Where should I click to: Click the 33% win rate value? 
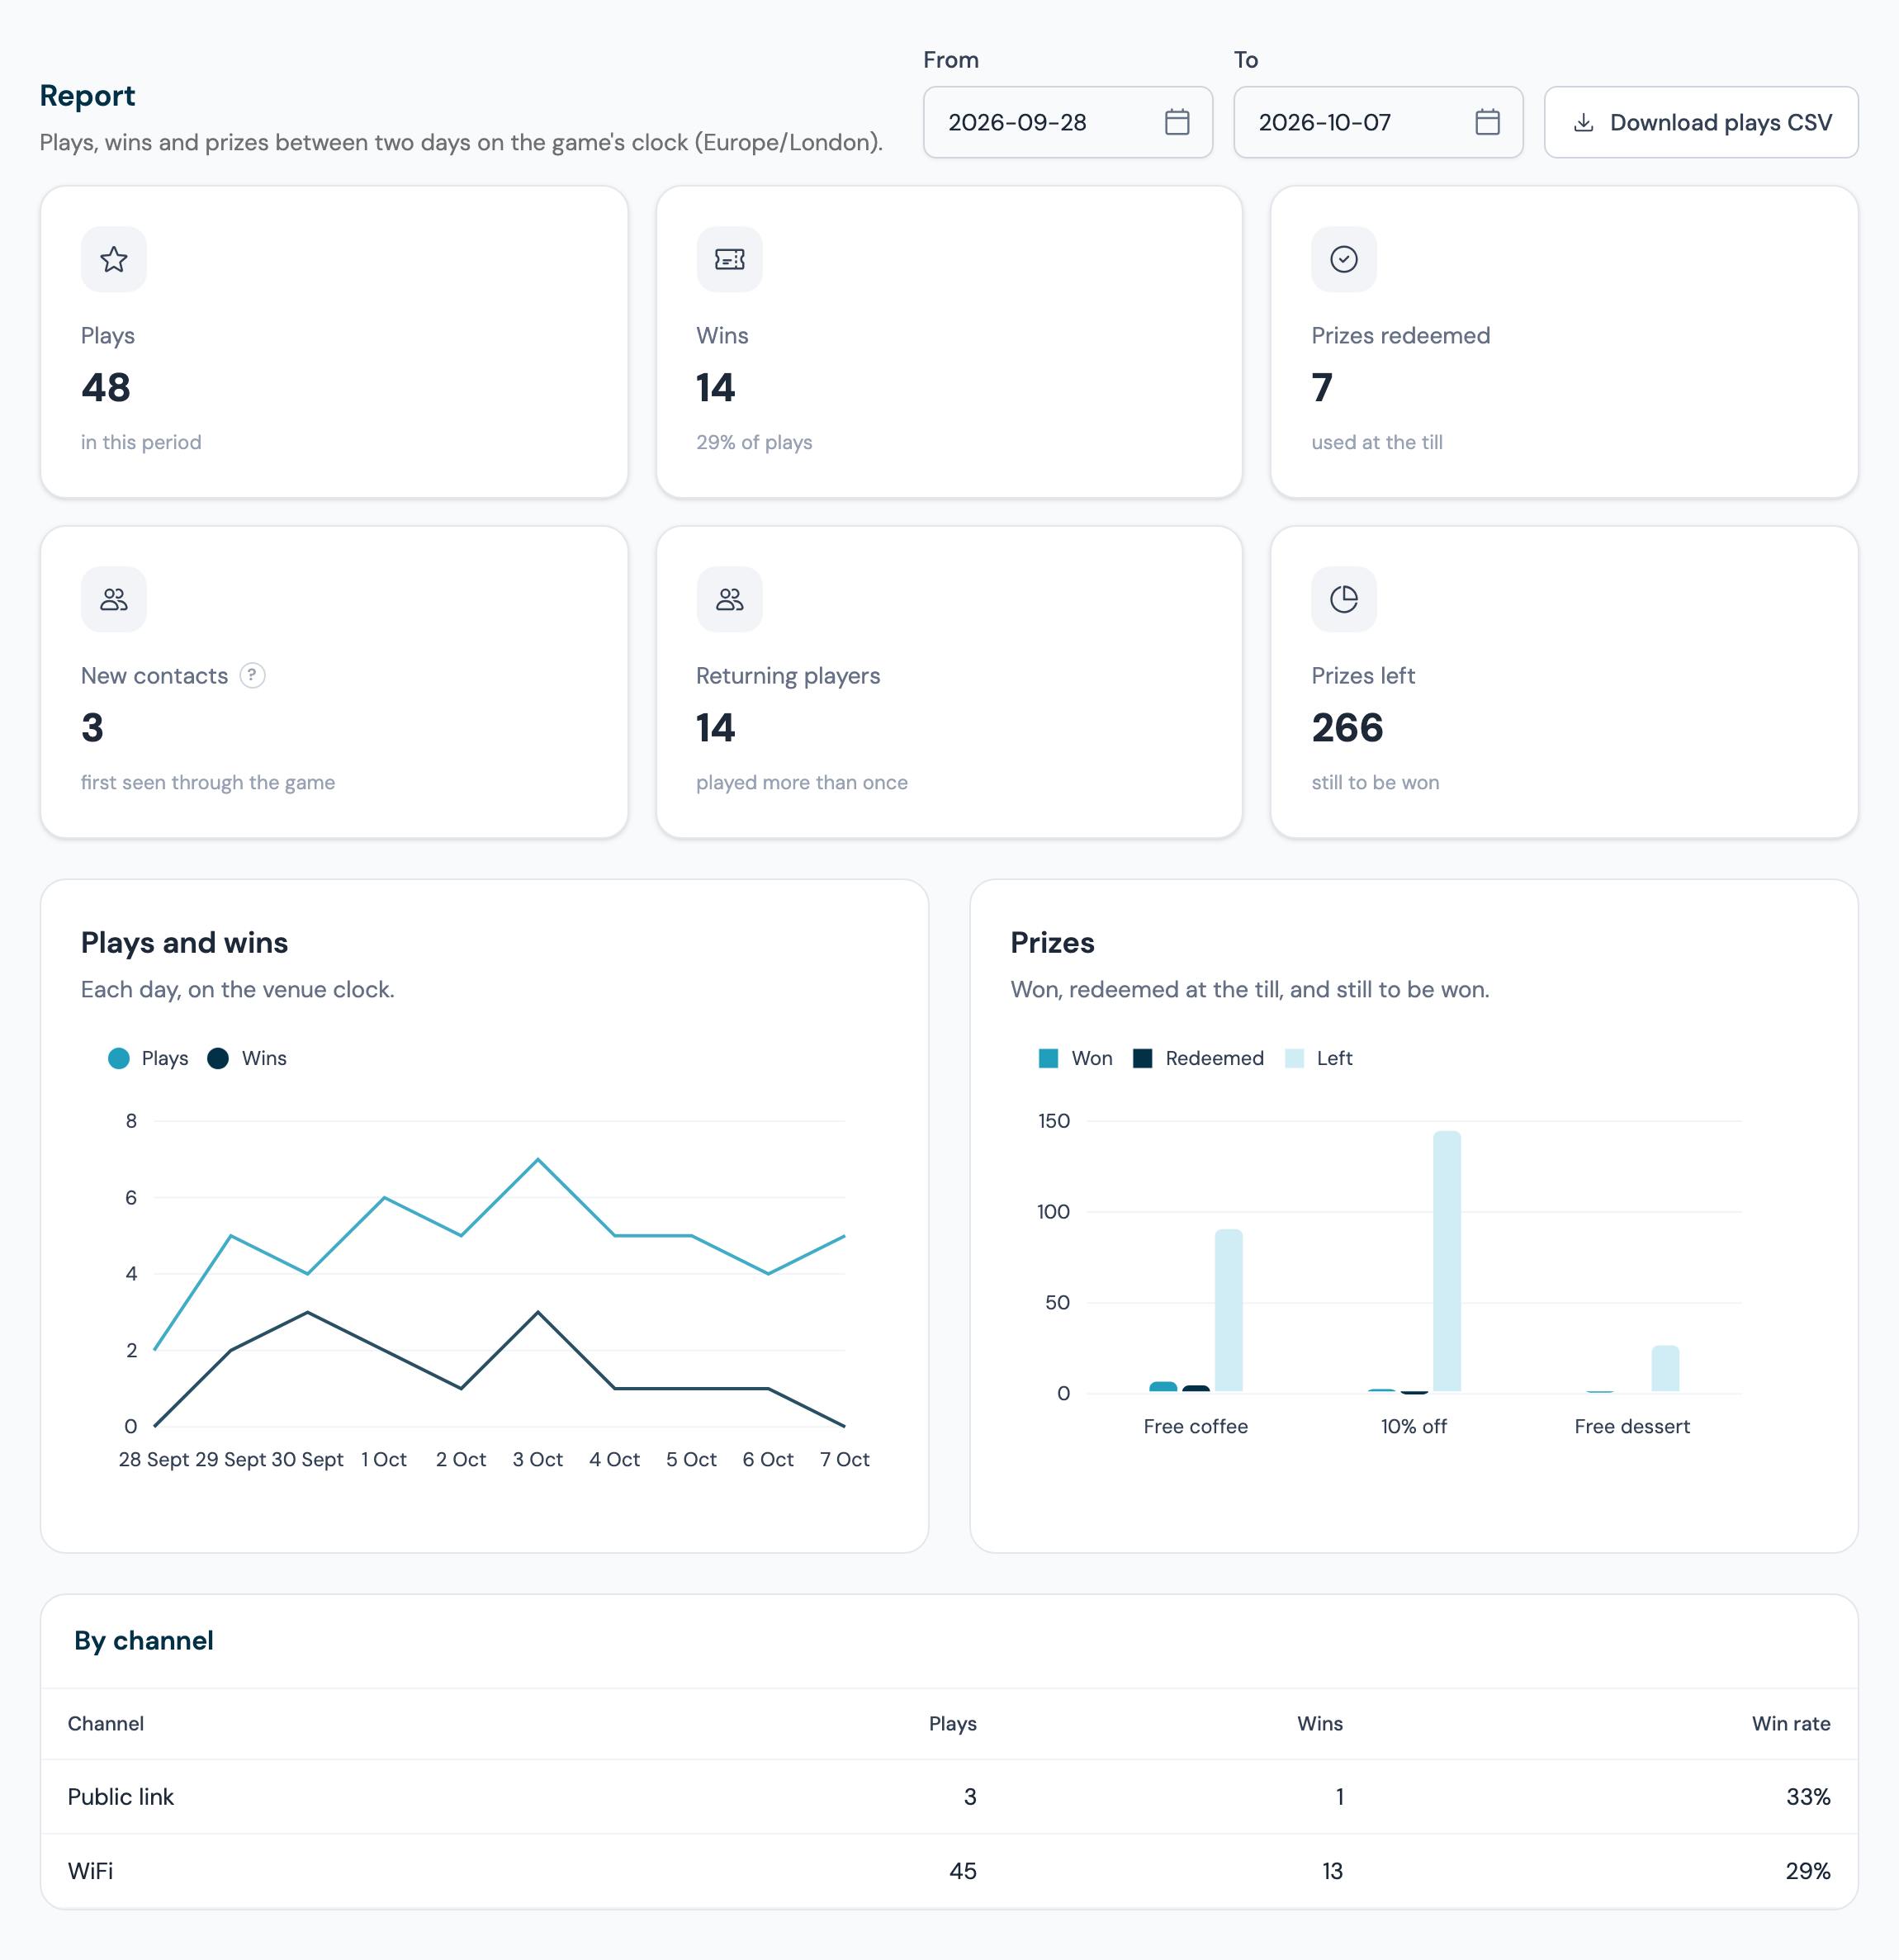[x=1808, y=1797]
